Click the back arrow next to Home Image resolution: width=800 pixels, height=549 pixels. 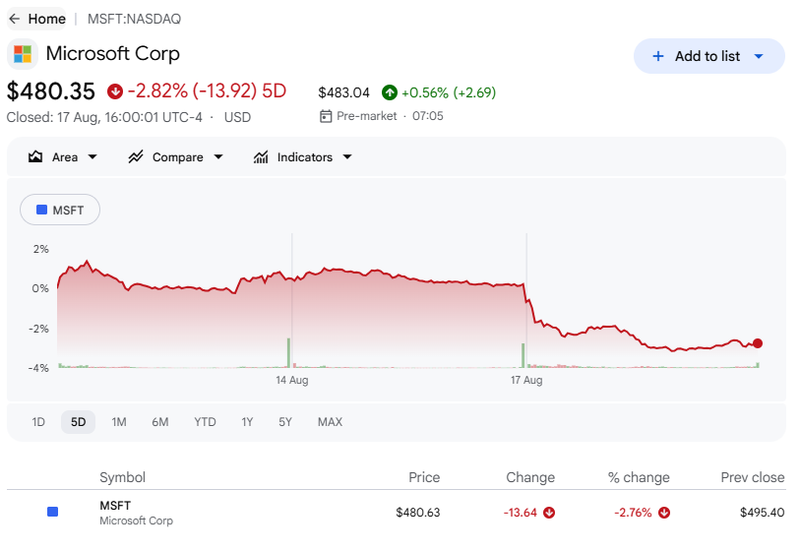pyautogui.click(x=14, y=19)
